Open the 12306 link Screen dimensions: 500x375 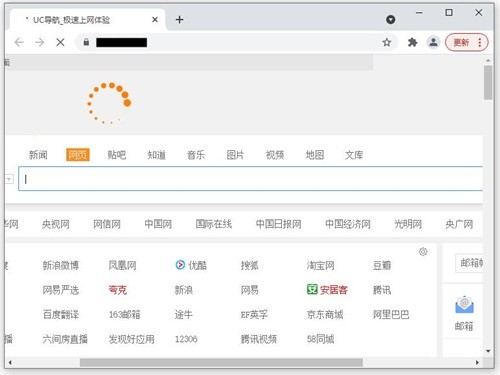pyautogui.click(x=186, y=339)
